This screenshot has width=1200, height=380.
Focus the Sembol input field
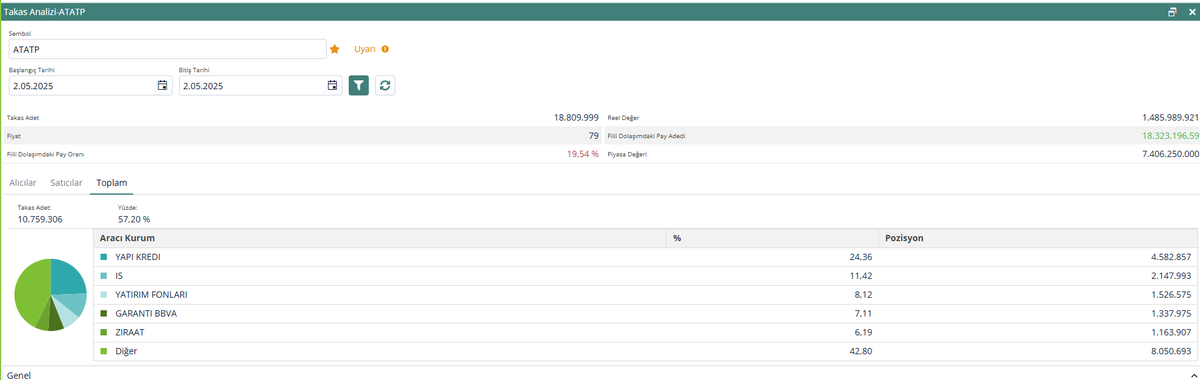(x=168, y=49)
